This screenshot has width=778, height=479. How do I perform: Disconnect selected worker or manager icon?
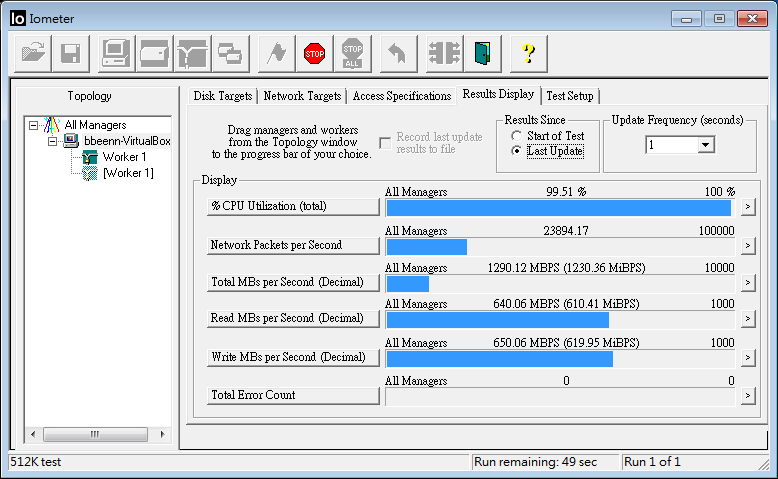click(x=445, y=53)
